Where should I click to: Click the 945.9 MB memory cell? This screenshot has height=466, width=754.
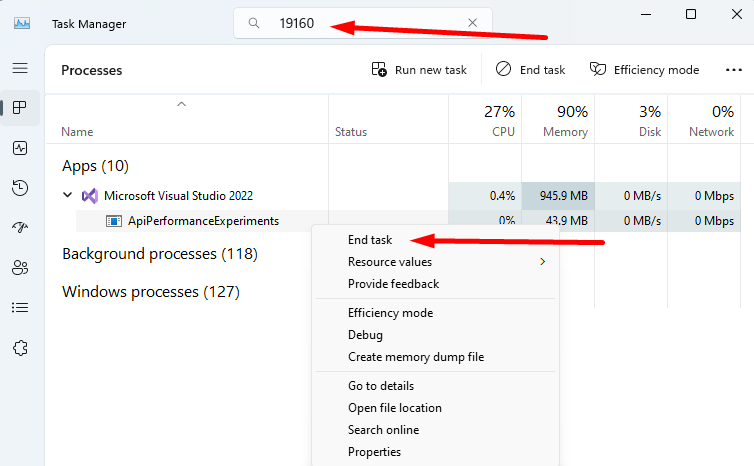click(558, 196)
